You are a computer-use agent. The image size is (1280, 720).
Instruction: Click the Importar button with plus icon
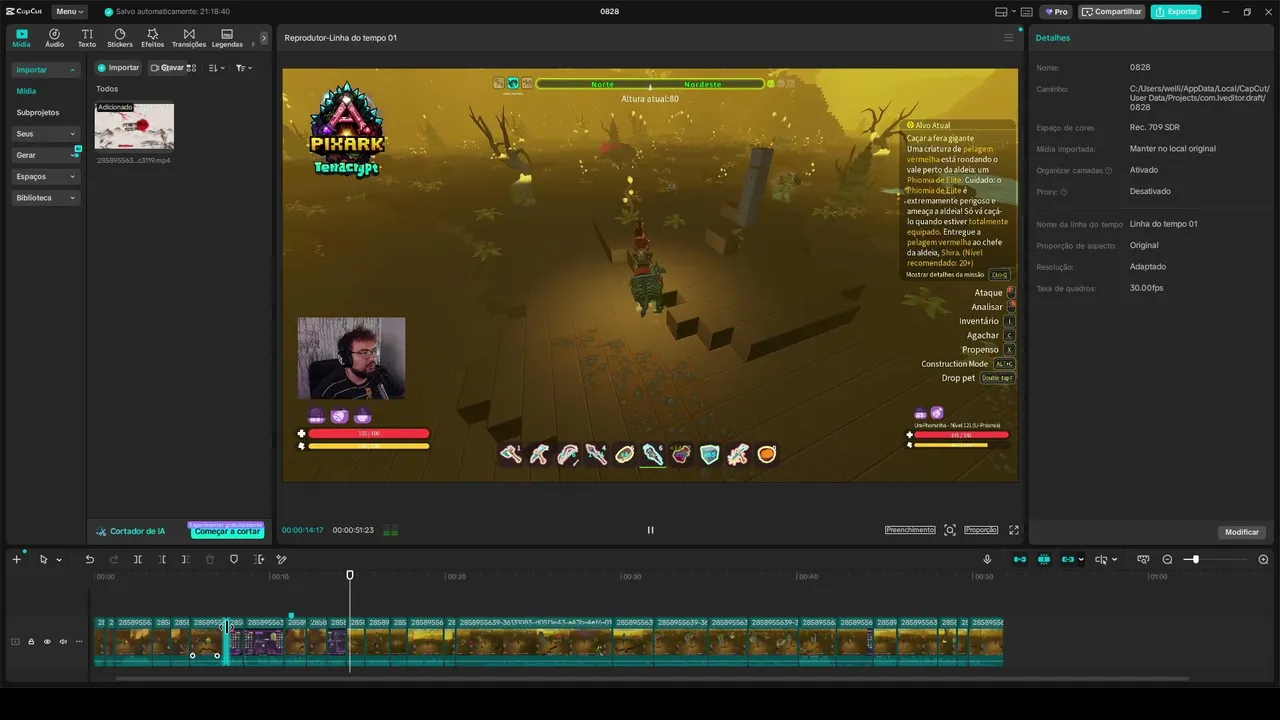click(x=118, y=68)
